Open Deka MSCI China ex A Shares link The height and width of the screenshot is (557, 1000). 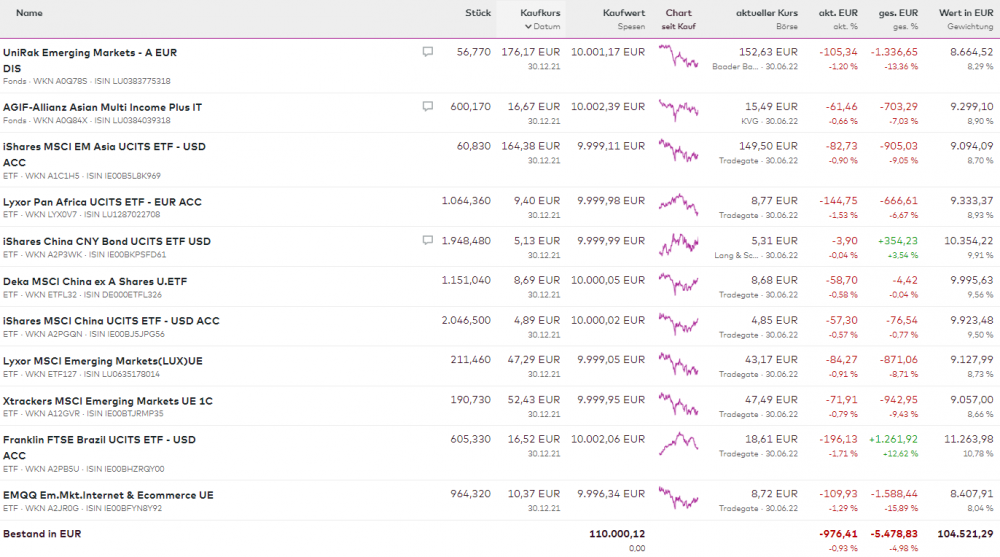coord(95,281)
